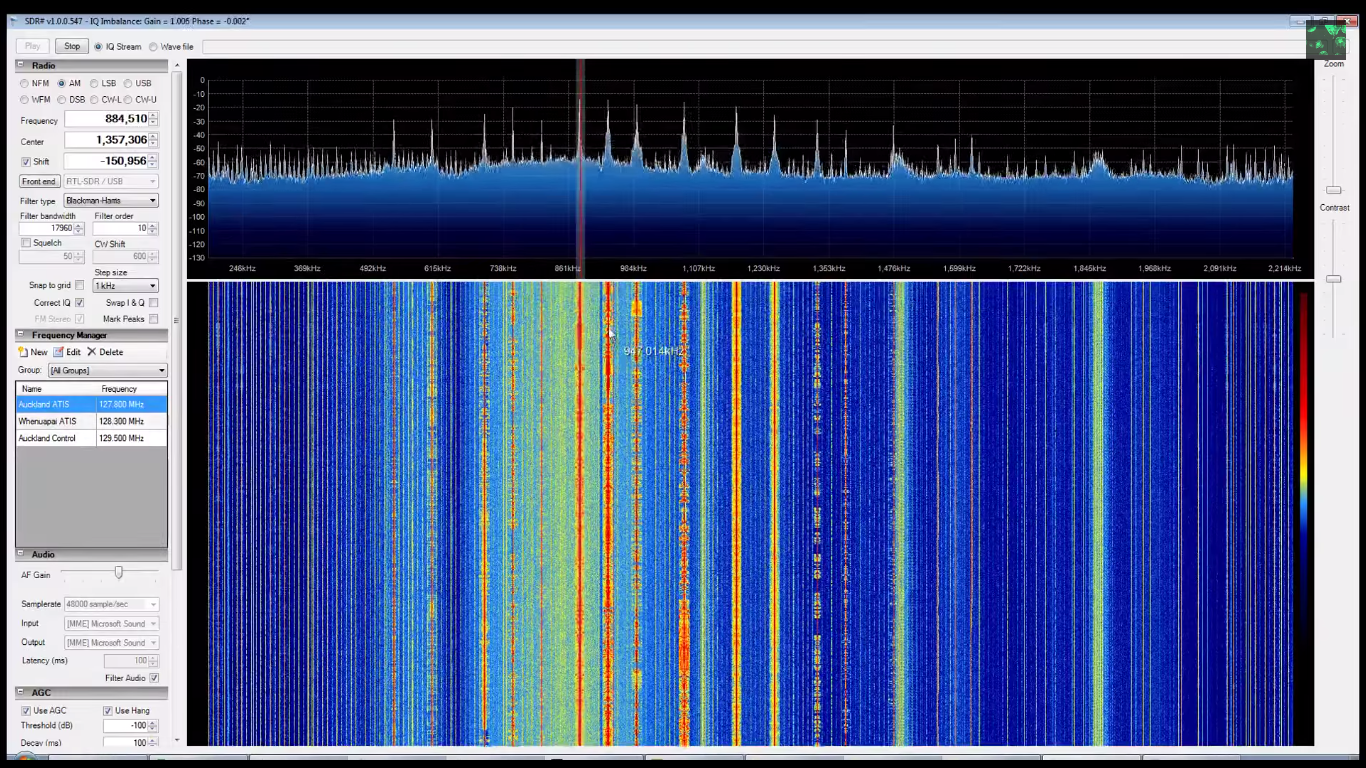This screenshot has width=1366, height=768.
Task: Disable Use Hang in AGC section
Action: (107, 710)
